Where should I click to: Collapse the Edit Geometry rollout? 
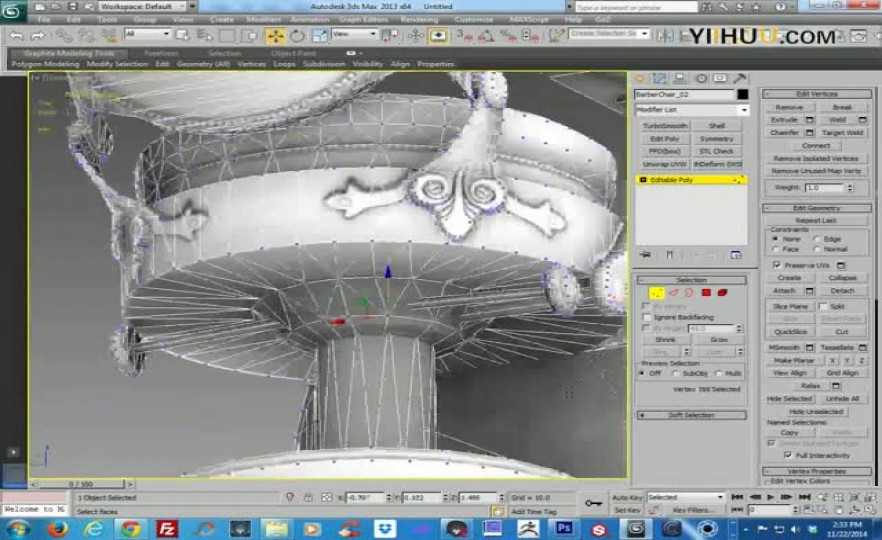pyautogui.click(x=817, y=208)
